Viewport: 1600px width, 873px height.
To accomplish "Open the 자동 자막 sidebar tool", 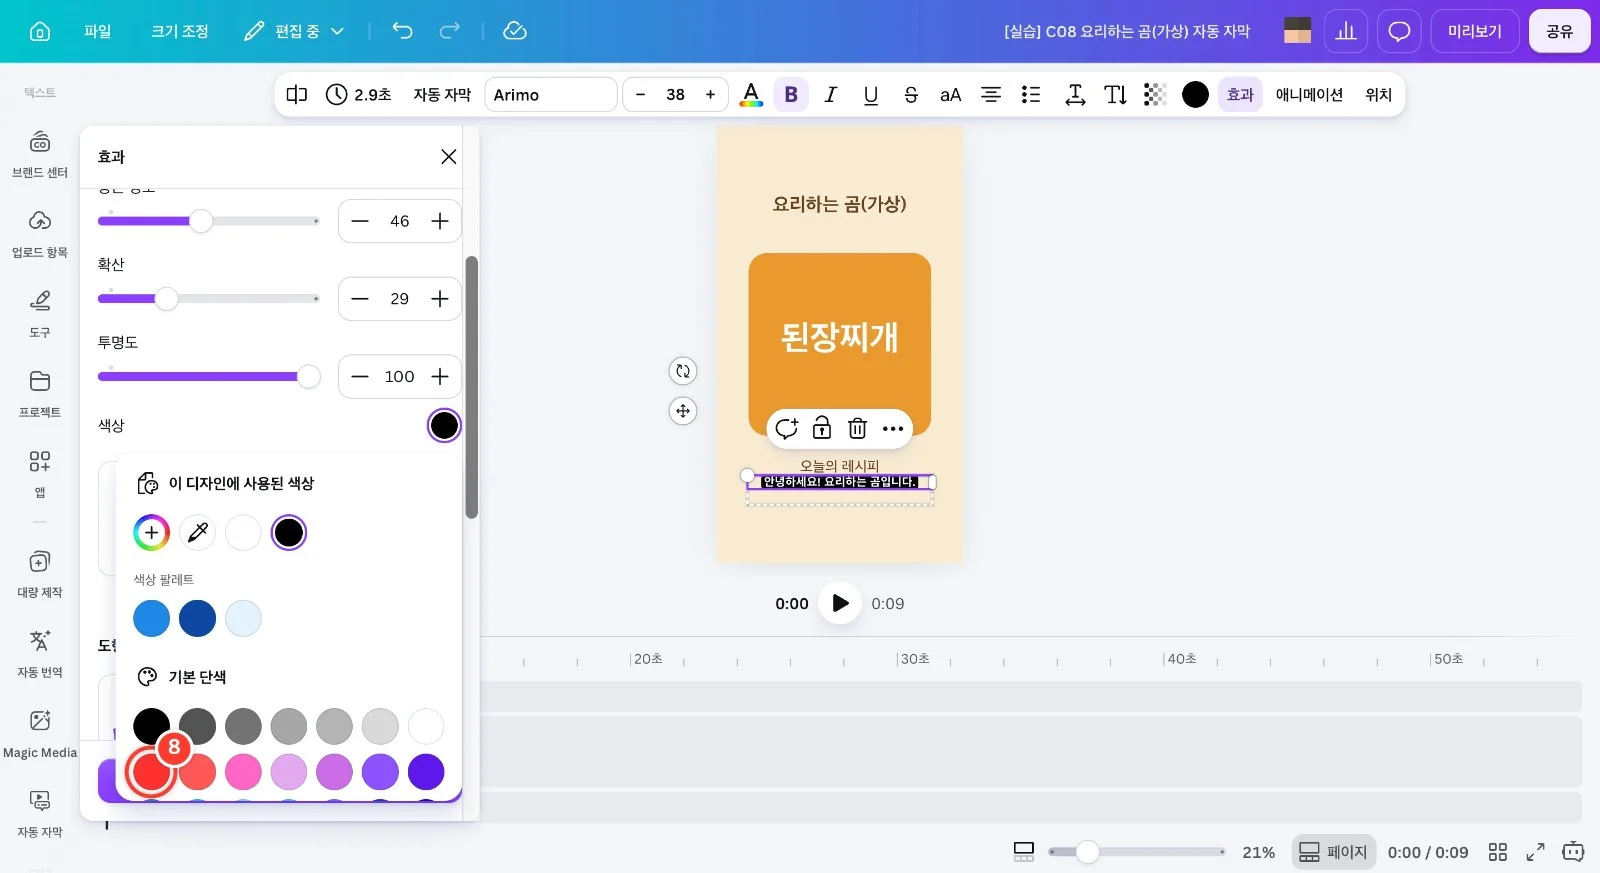I will [x=40, y=814].
